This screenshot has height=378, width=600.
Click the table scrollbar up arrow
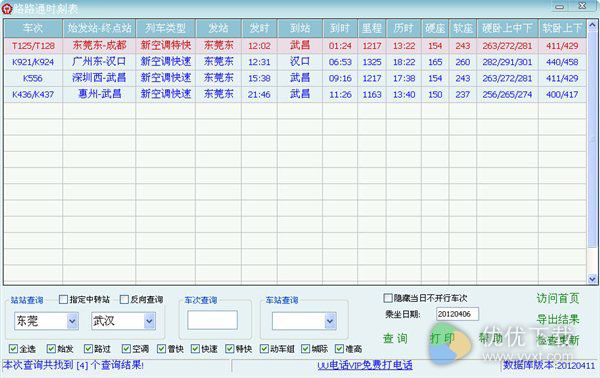[x=592, y=26]
